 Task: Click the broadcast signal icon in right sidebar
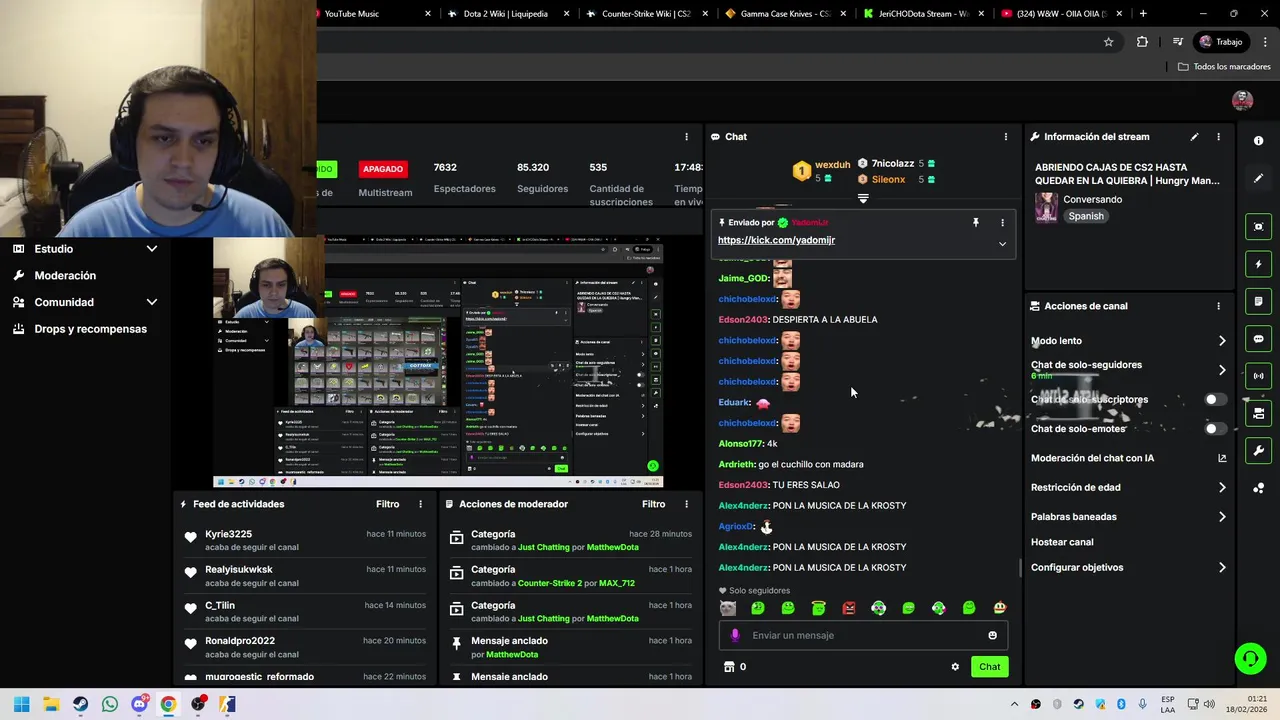click(1258, 376)
